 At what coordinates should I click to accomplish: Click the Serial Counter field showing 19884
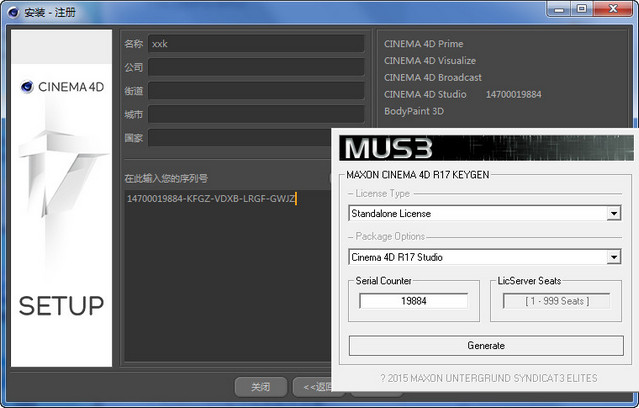click(414, 301)
